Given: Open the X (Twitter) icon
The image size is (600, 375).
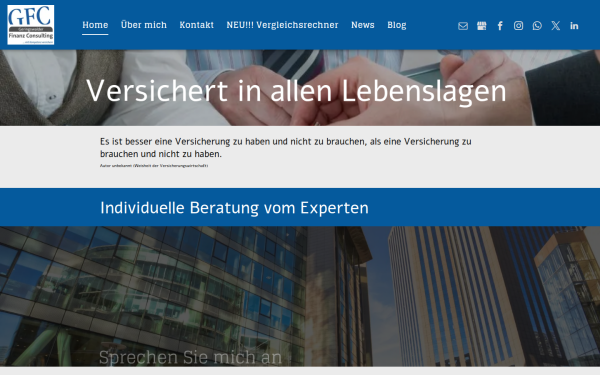Looking at the screenshot, I should pyautogui.click(x=556, y=26).
